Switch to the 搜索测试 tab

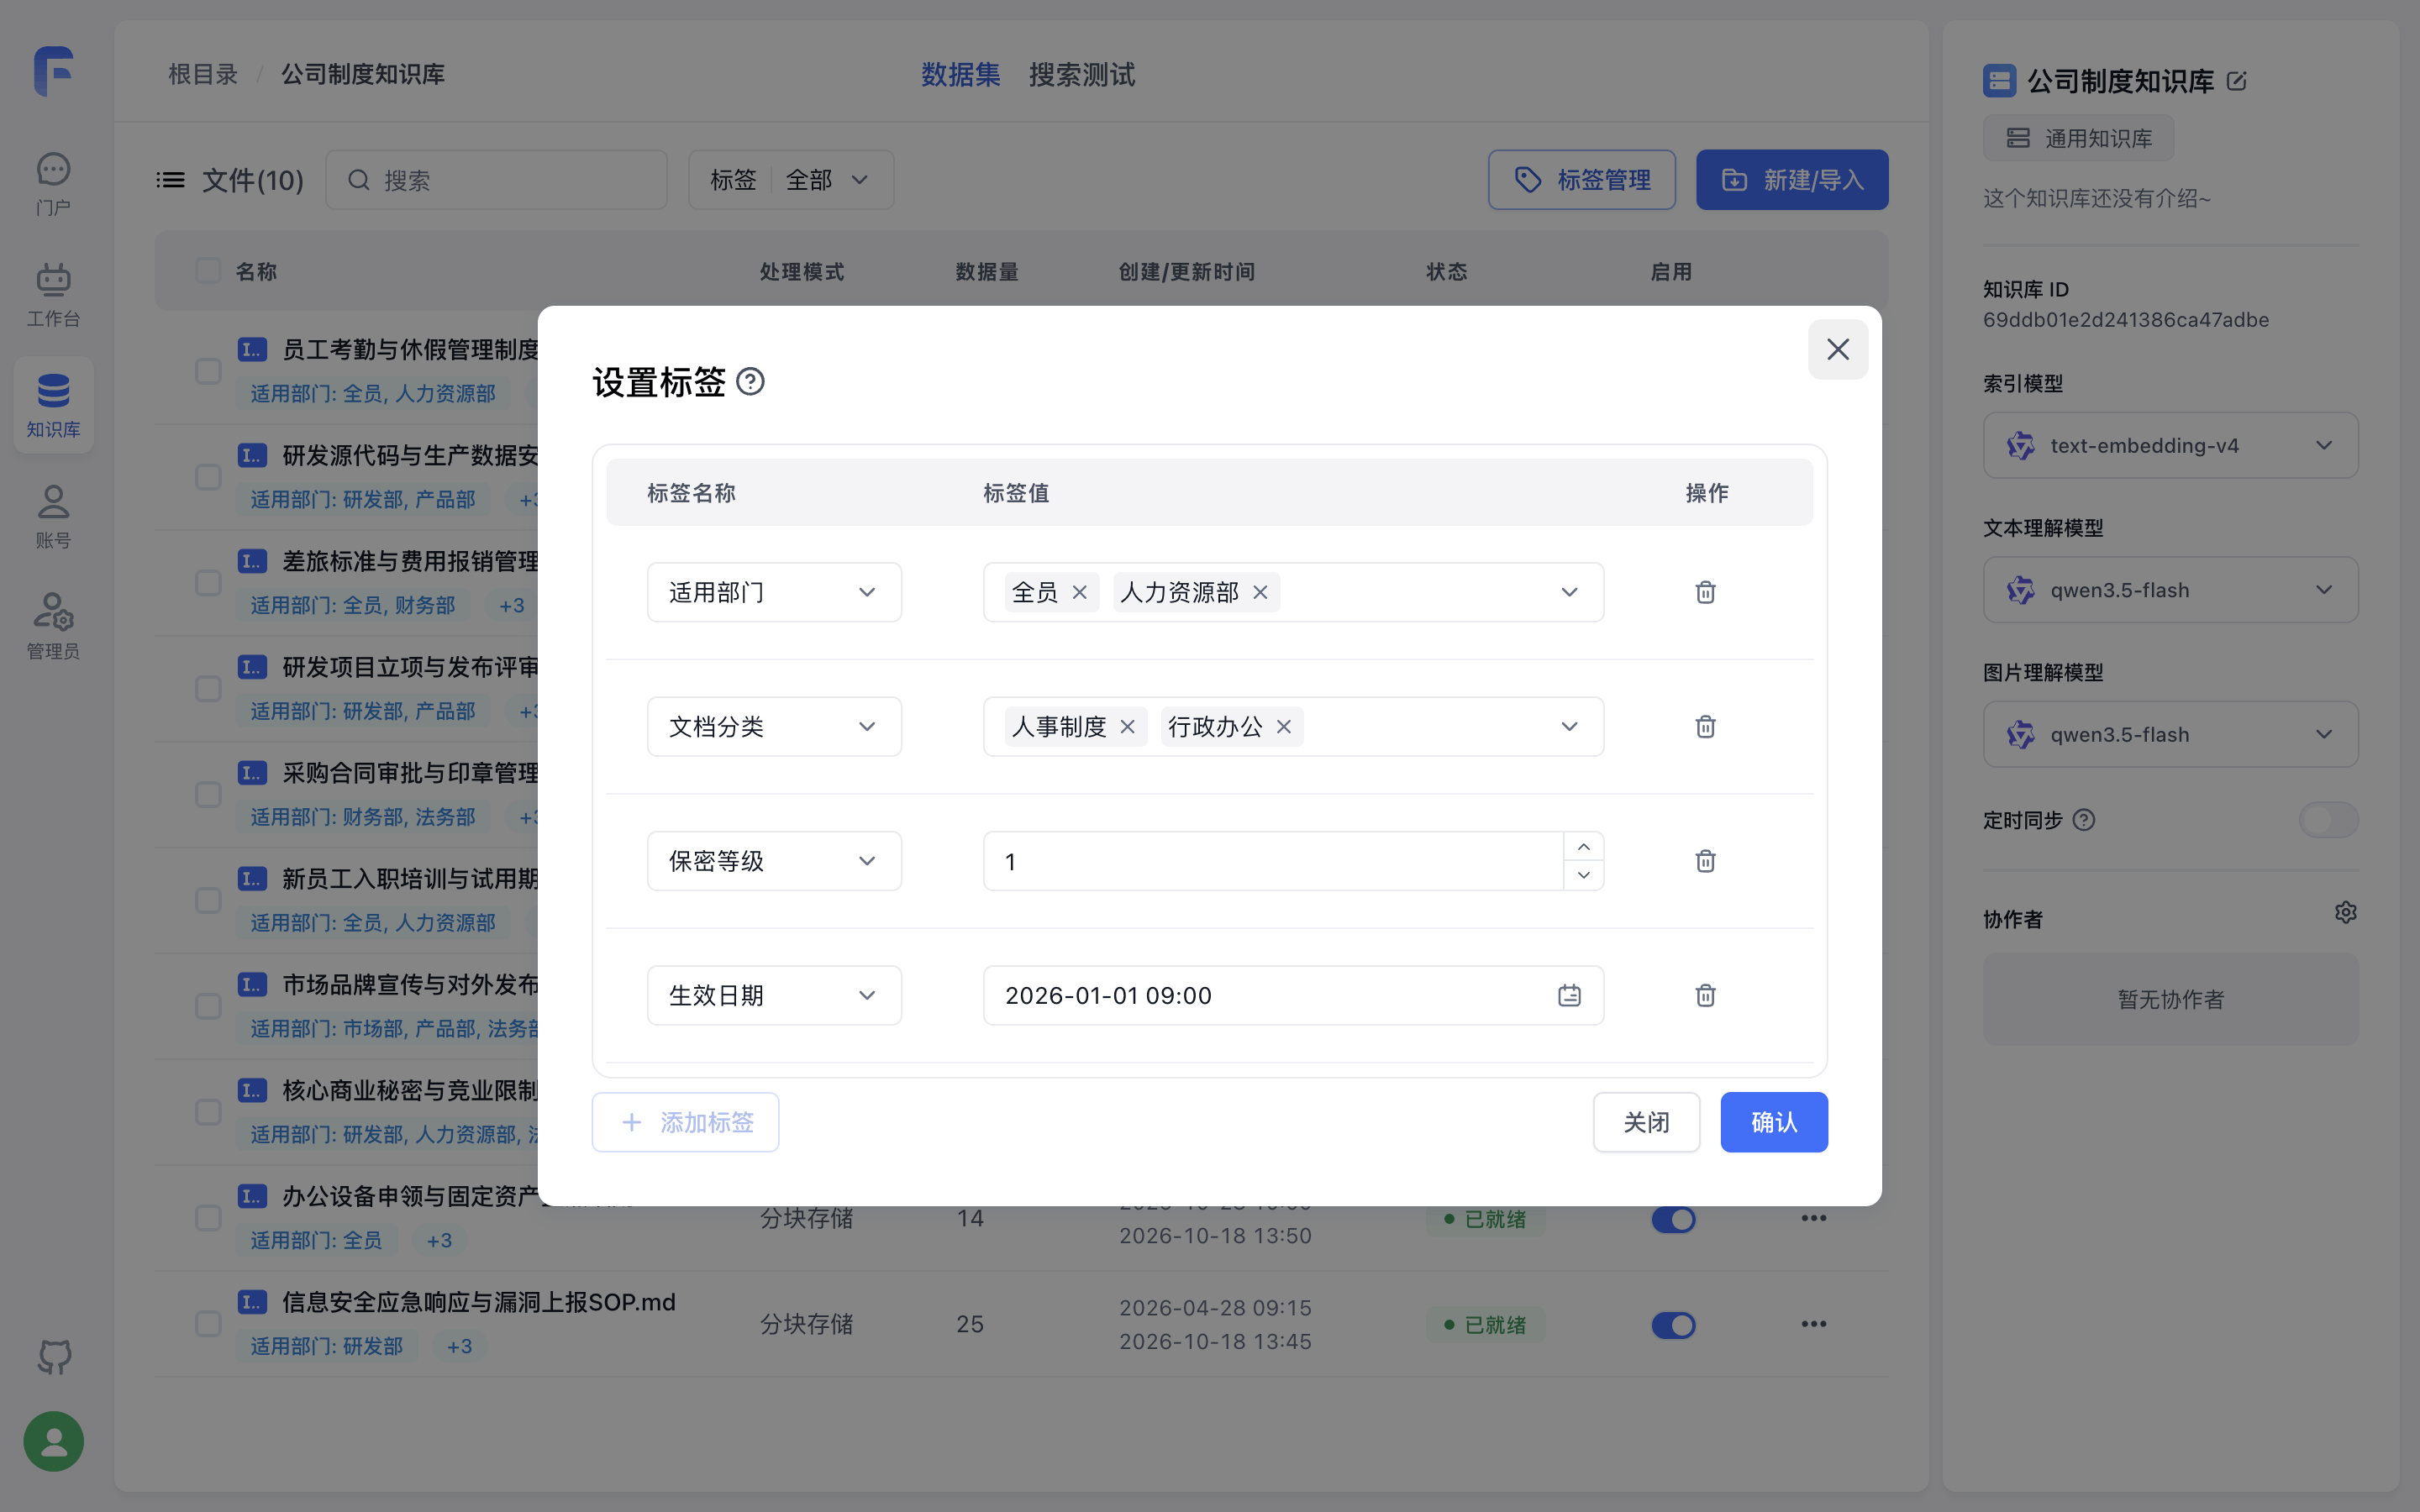pyautogui.click(x=1082, y=75)
